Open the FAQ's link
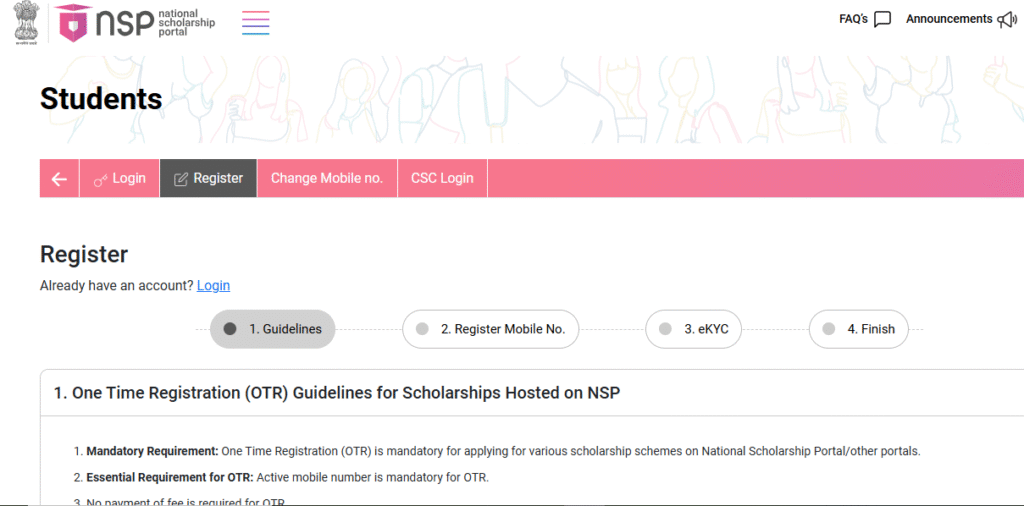 853,19
